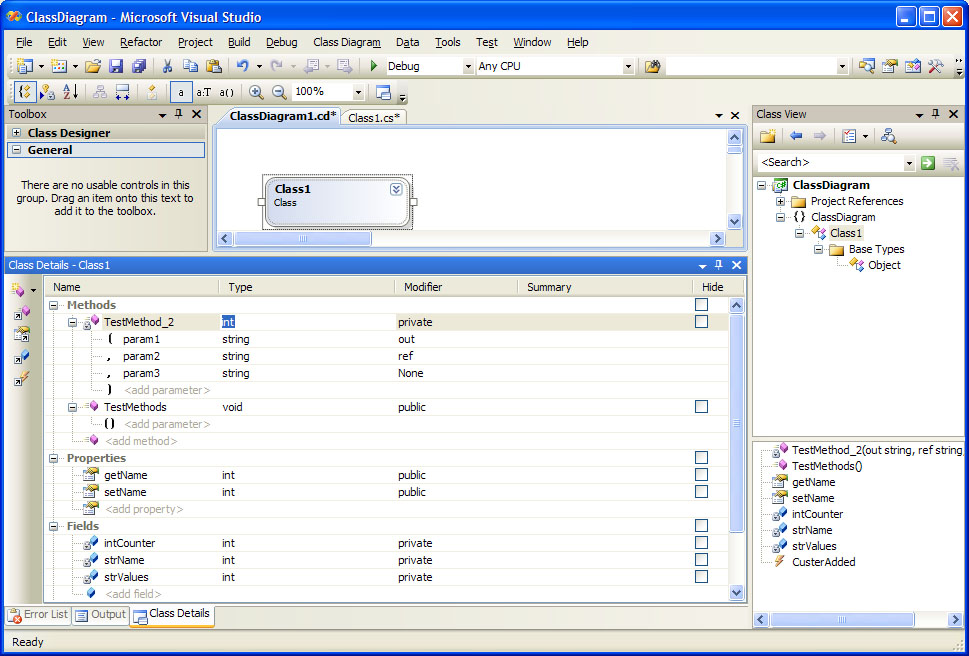
Task: Click the Zoom In magnifier icon
Action: click(256, 92)
